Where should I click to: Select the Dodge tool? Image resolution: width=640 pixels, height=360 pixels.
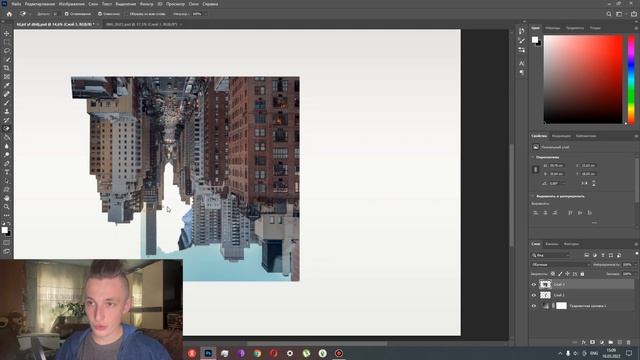click(x=7, y=155)
